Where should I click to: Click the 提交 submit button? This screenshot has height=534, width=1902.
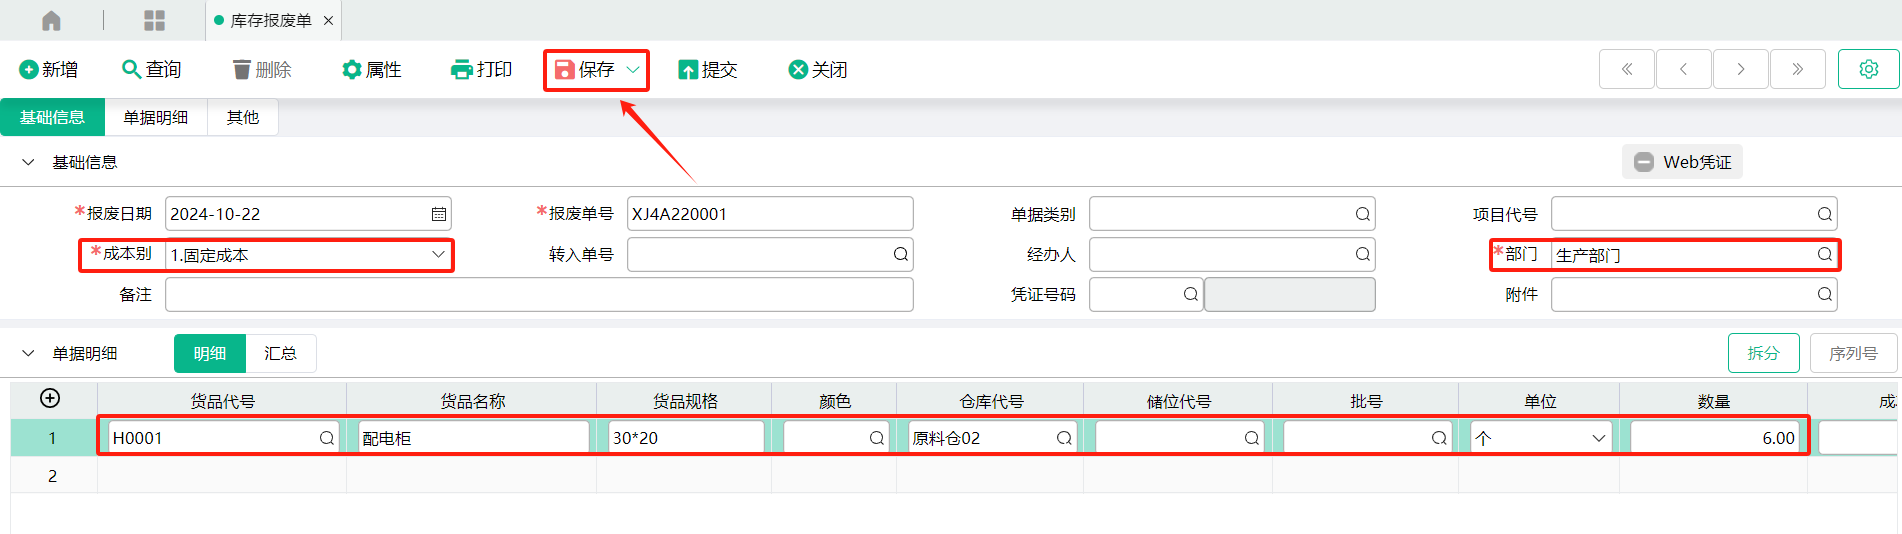[x=708, y=70]
